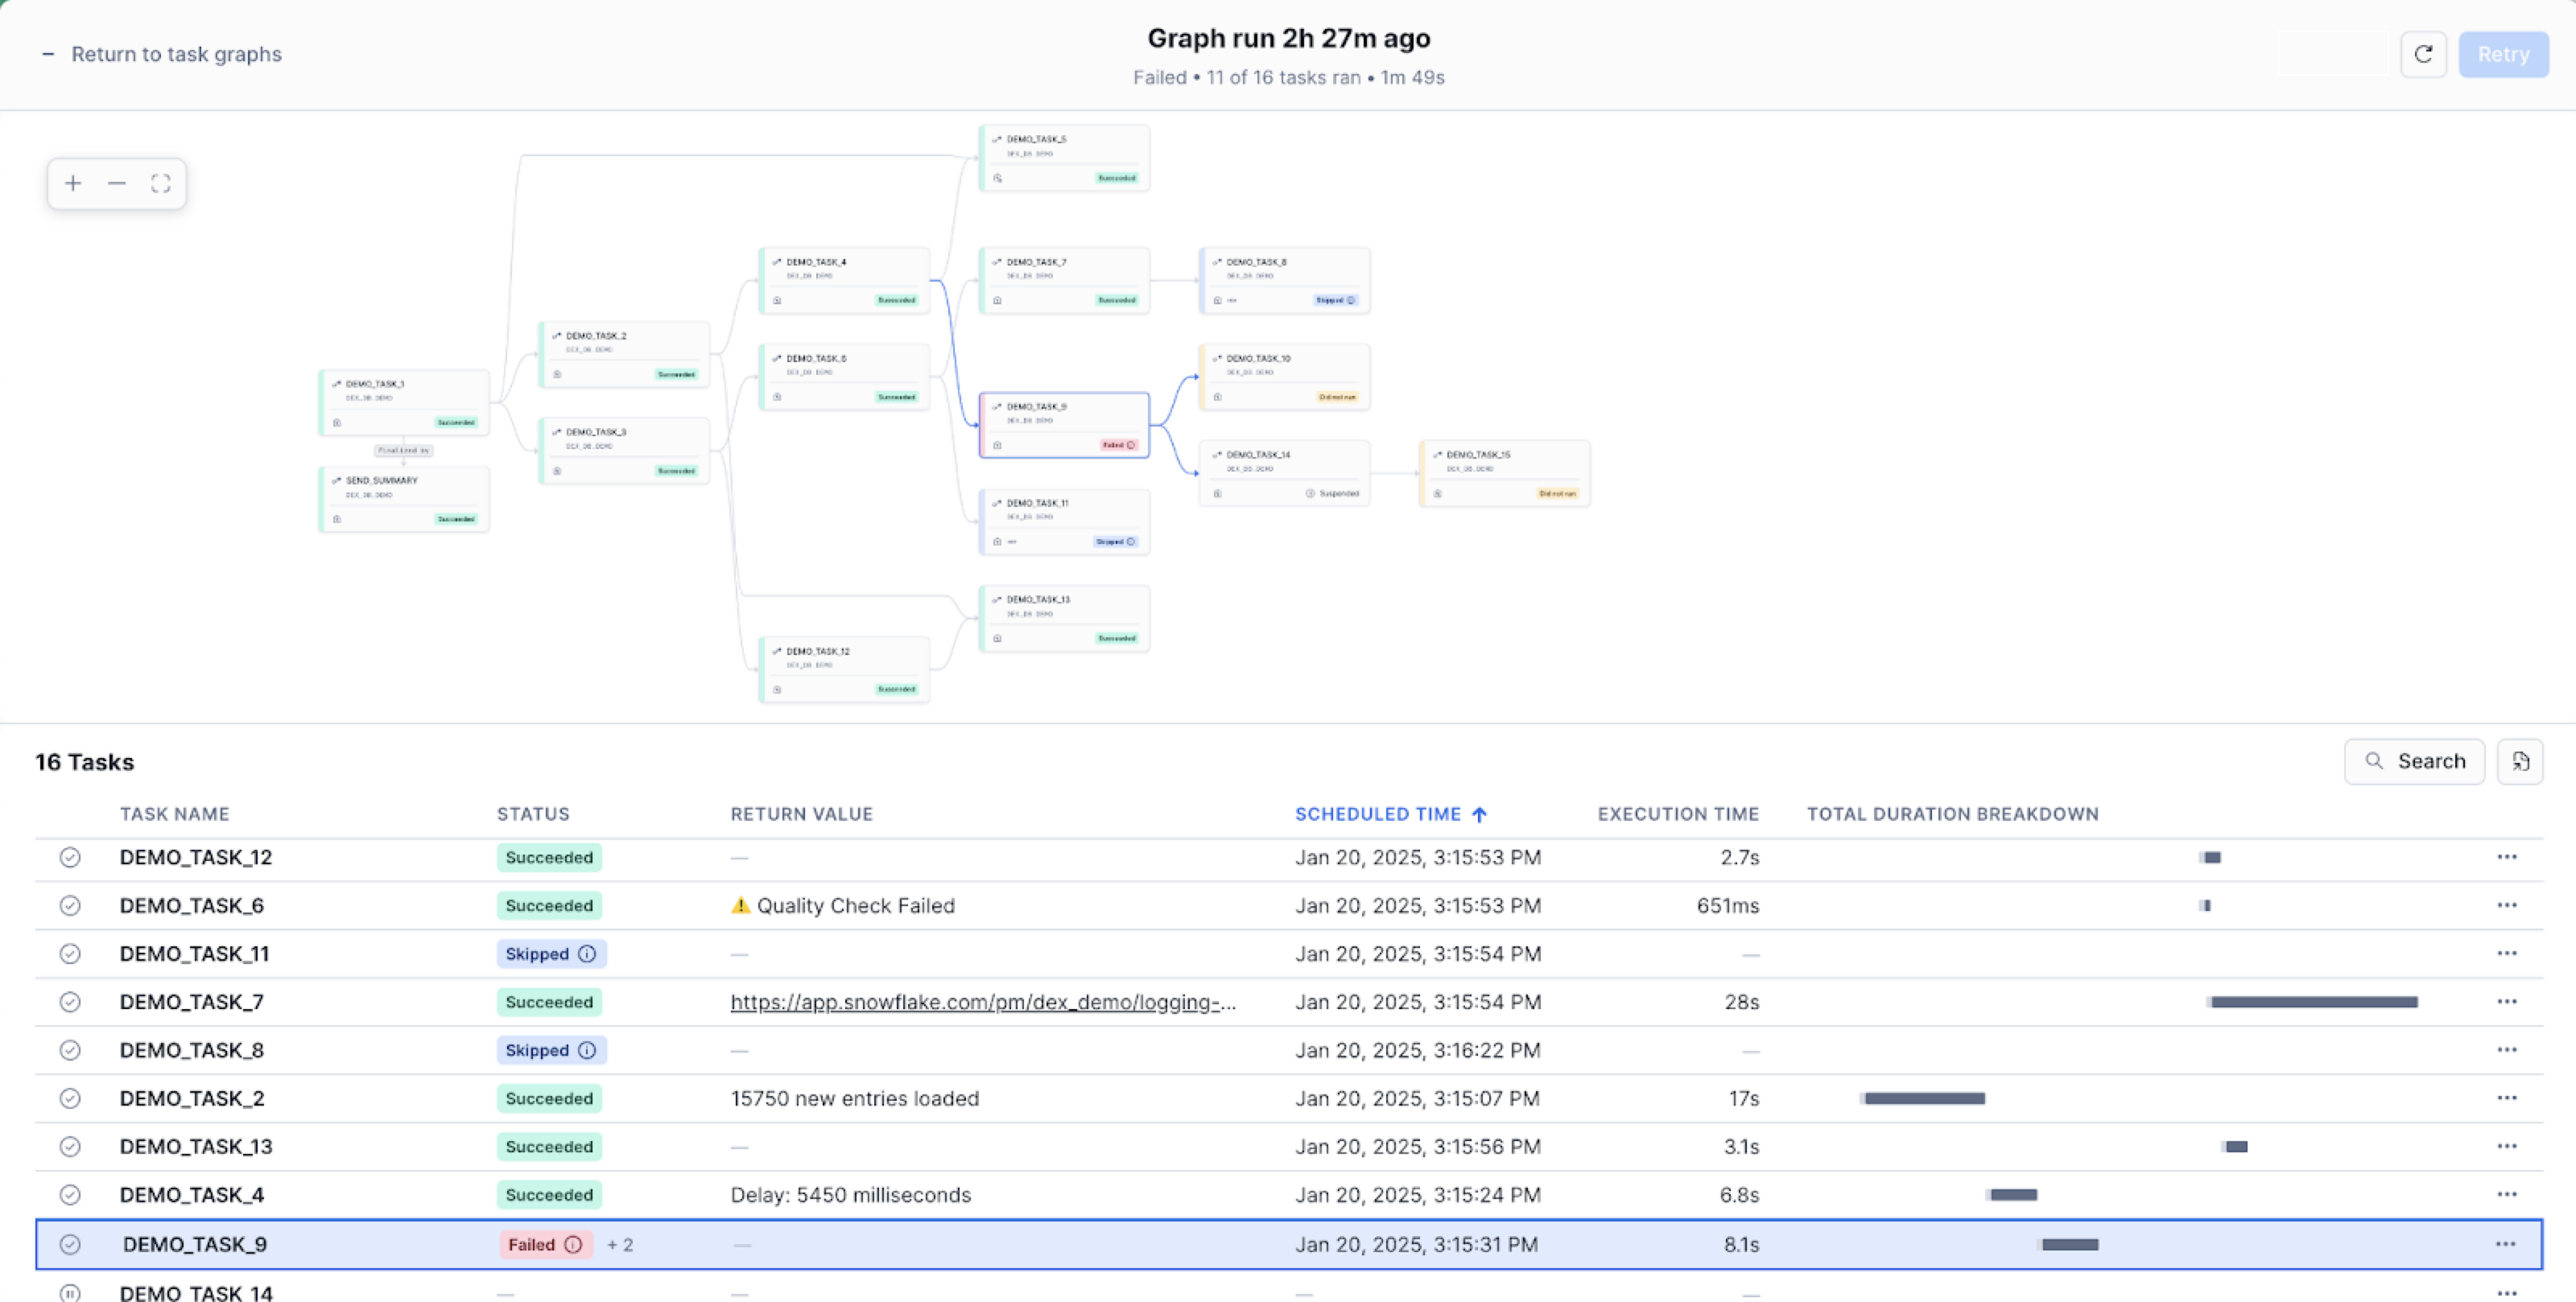Image resolution: width=2576 pixels, height=1302 pixels.
Task: Click the Skipped info icon for DEMO_TASK_11
Action: tap(588, 954)
